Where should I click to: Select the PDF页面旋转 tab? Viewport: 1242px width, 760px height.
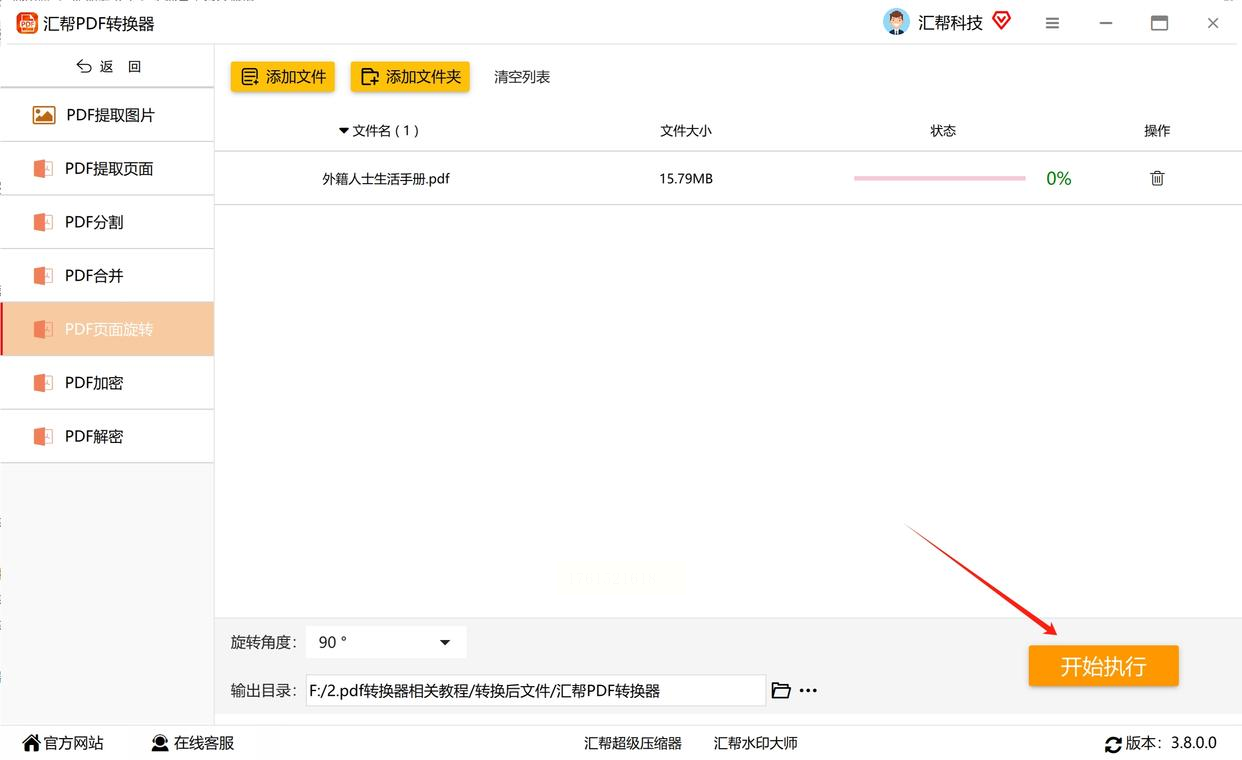(x=107, y=329)
